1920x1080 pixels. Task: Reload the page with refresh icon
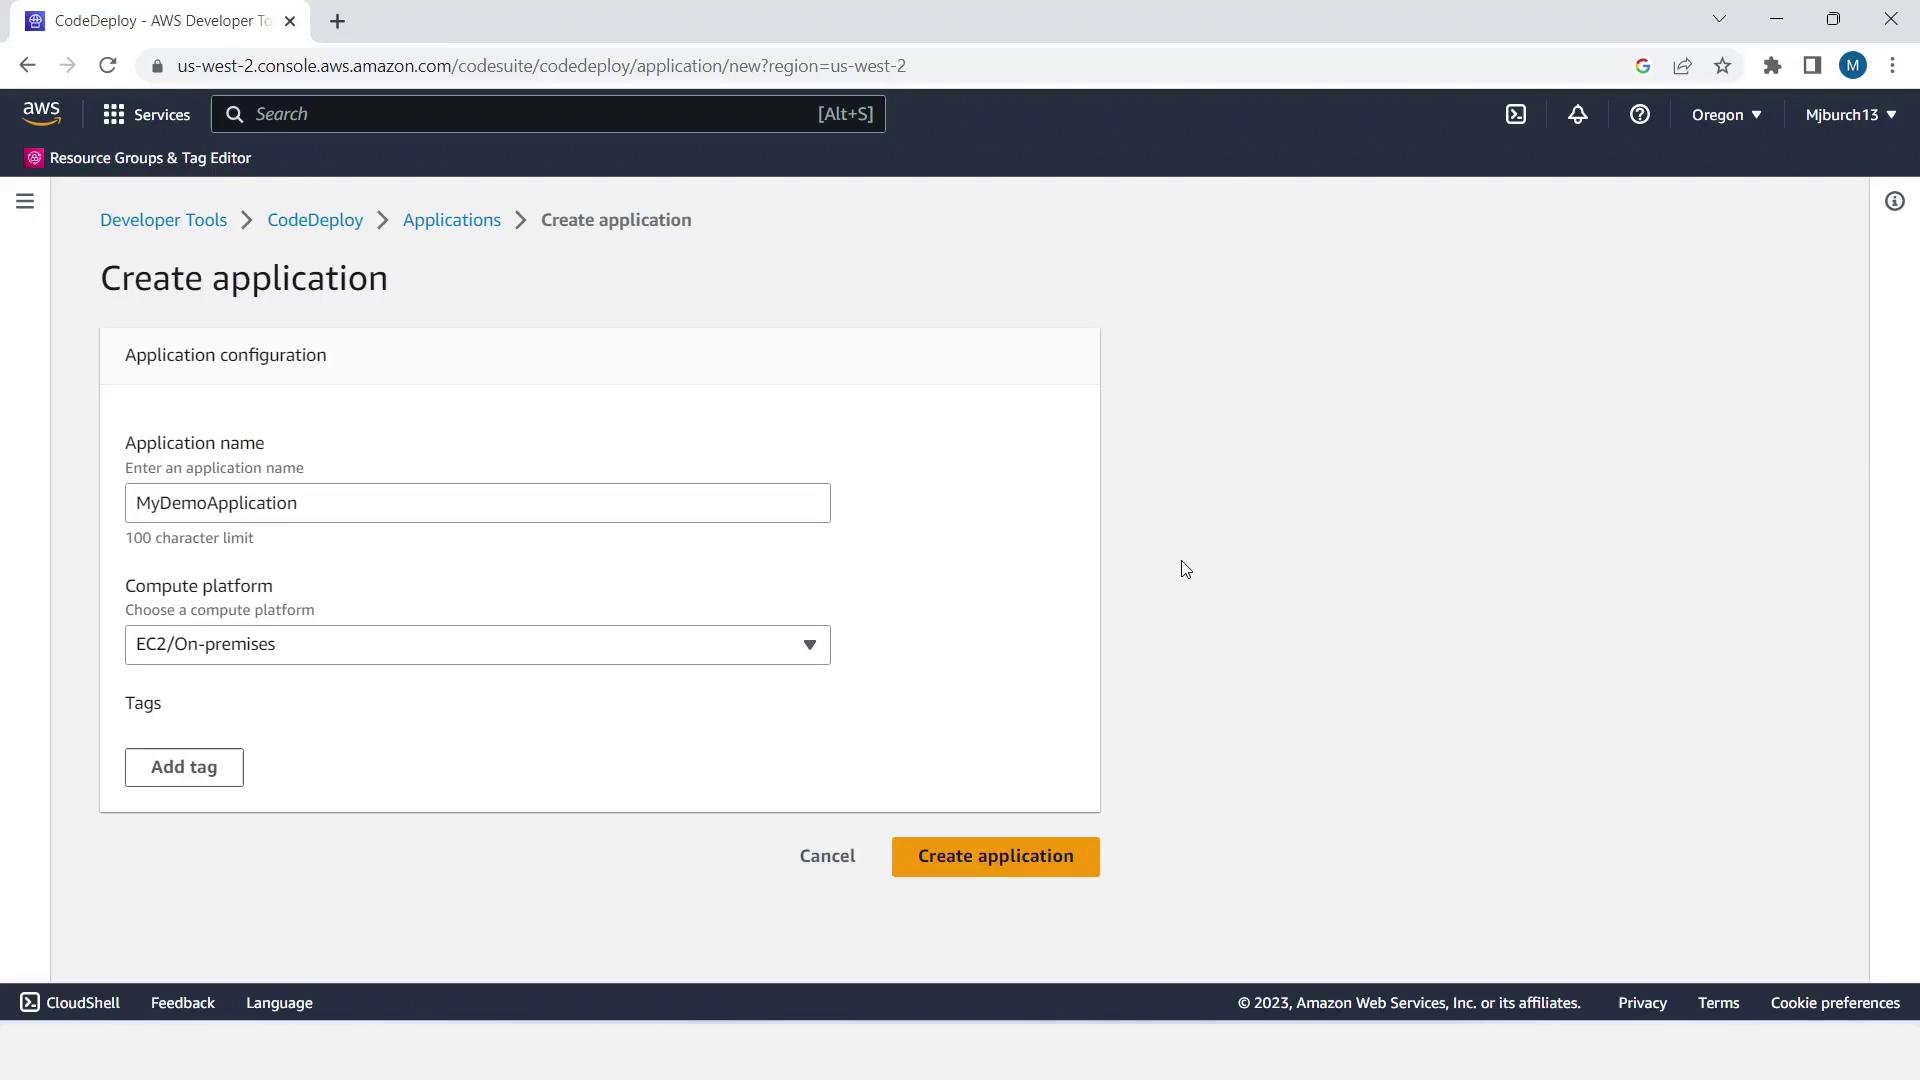108,66
